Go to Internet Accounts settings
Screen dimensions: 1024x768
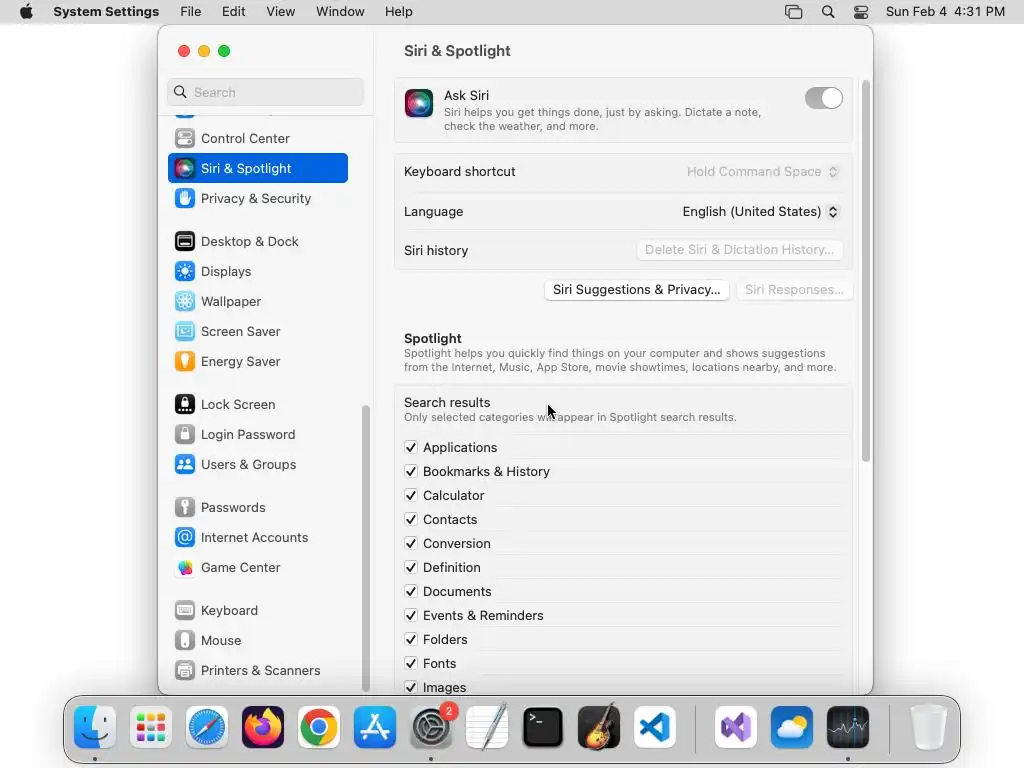(x=257, y=537)
